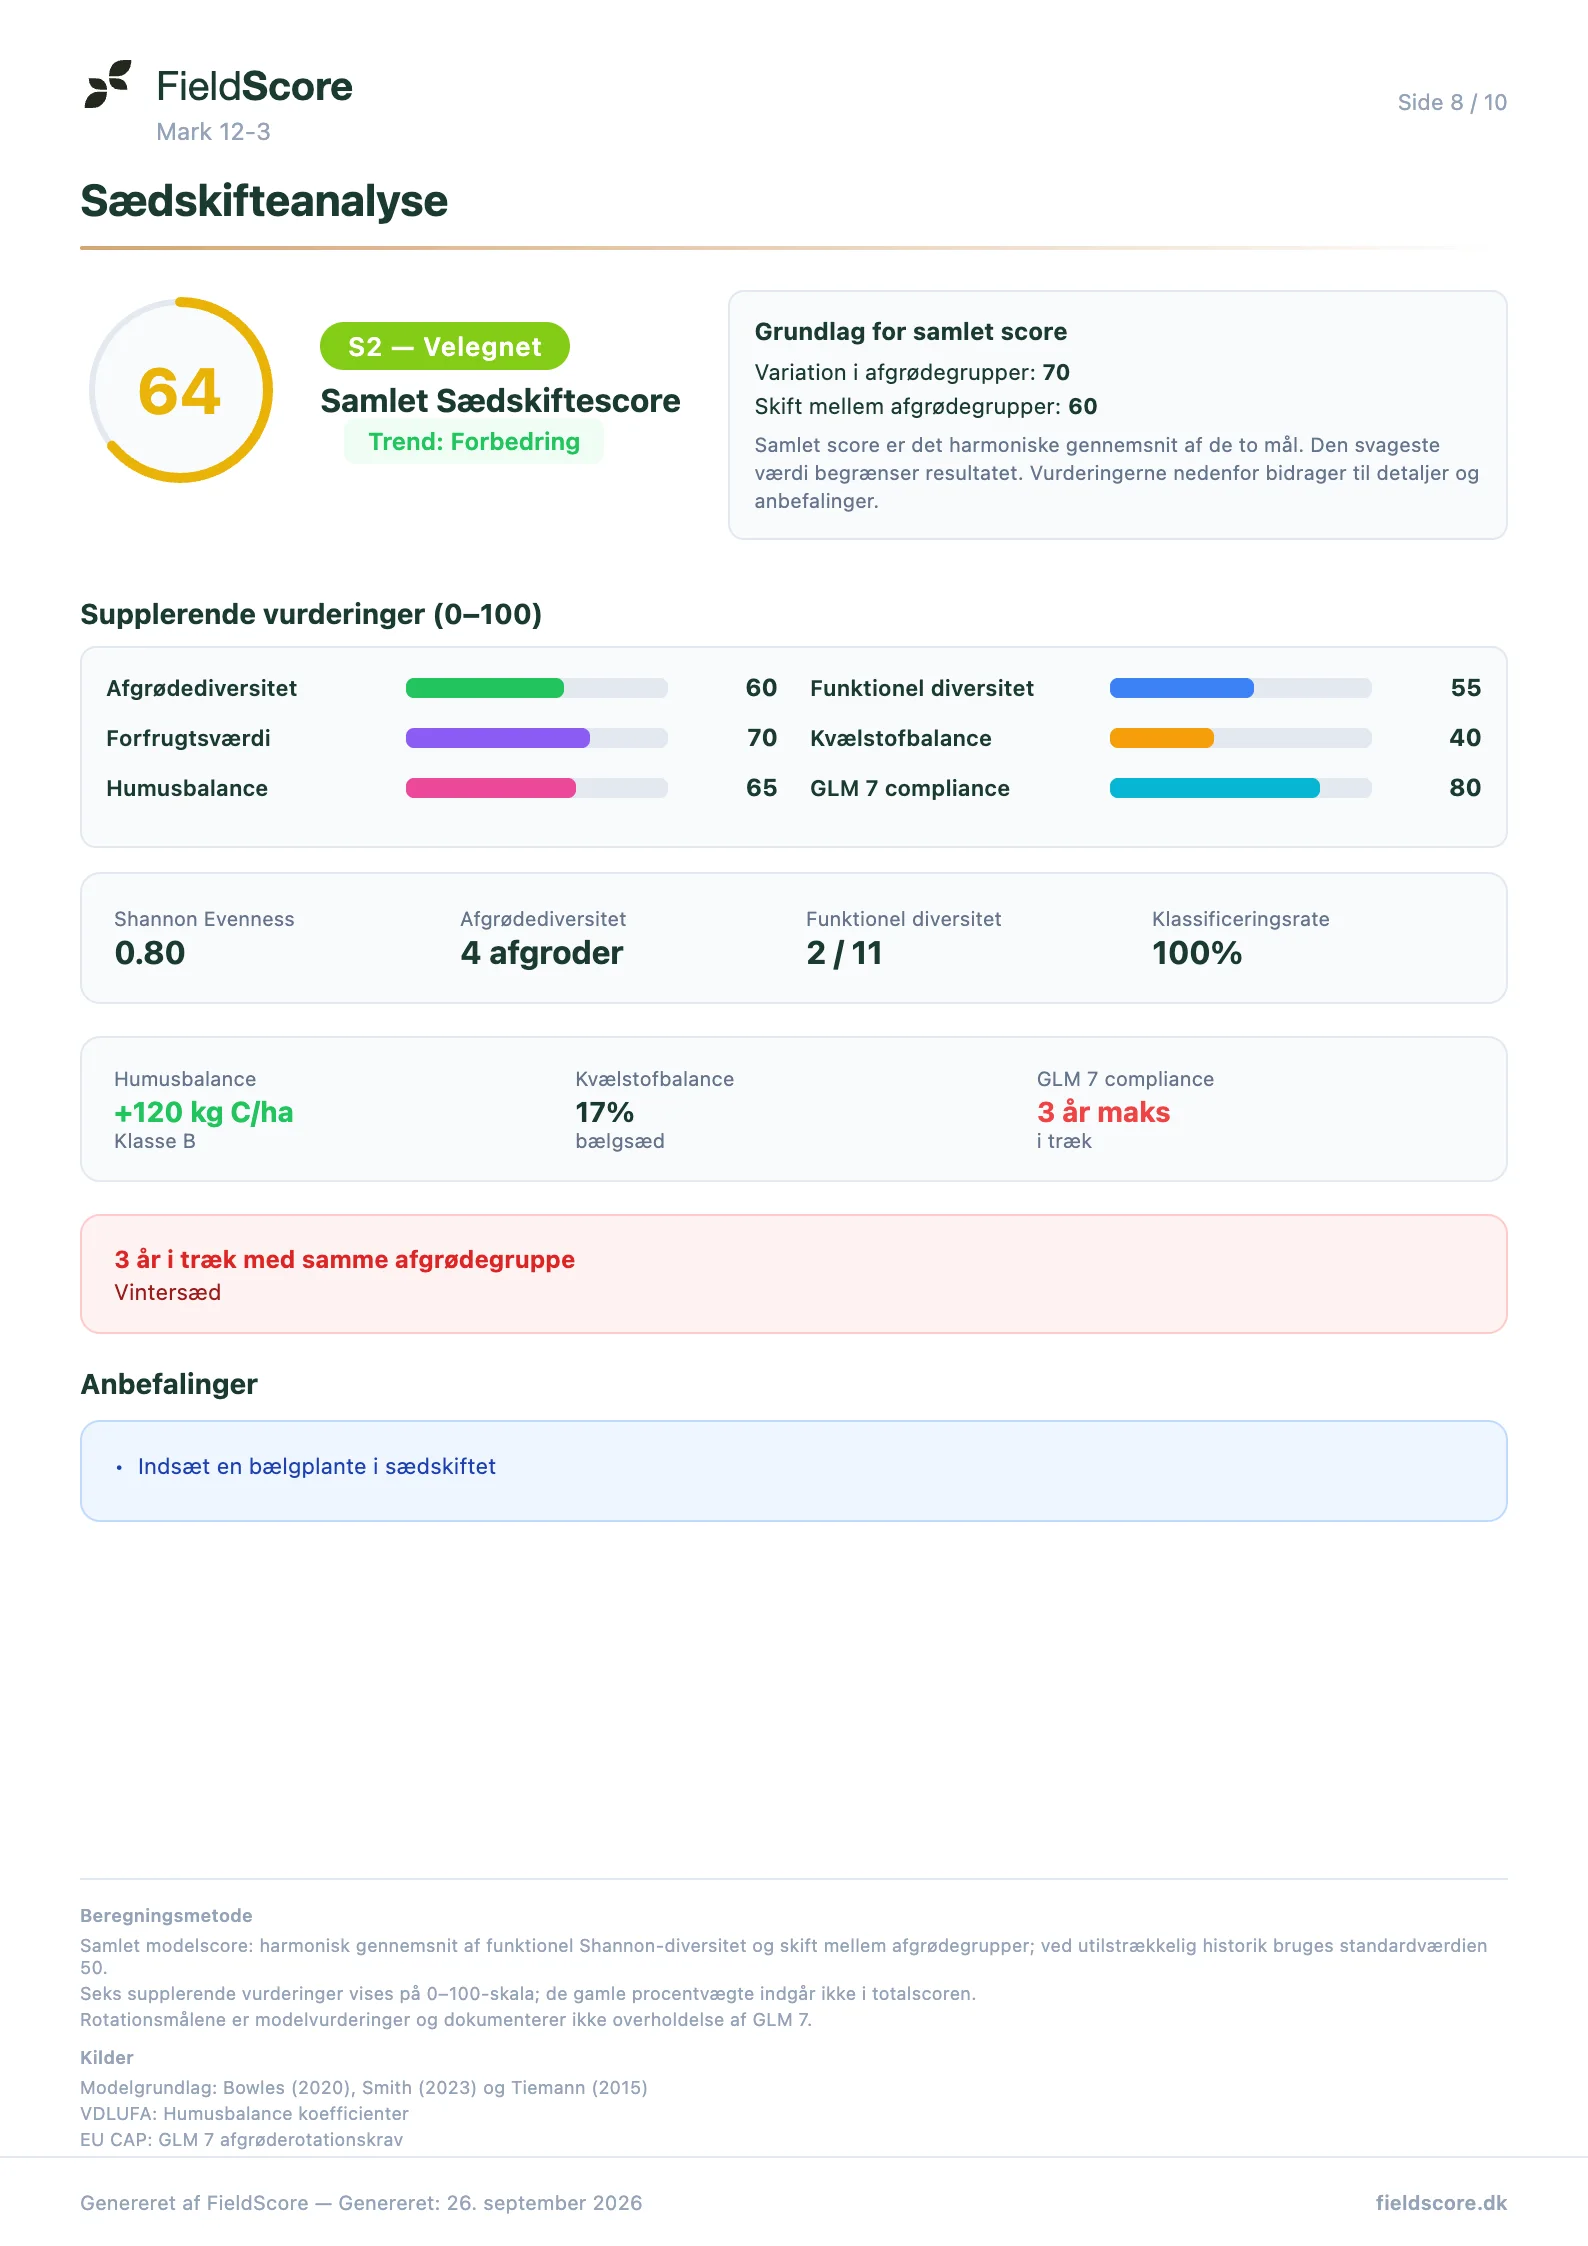
Task: Click the Shannon Evenness value 0.80
Action: 150,953
